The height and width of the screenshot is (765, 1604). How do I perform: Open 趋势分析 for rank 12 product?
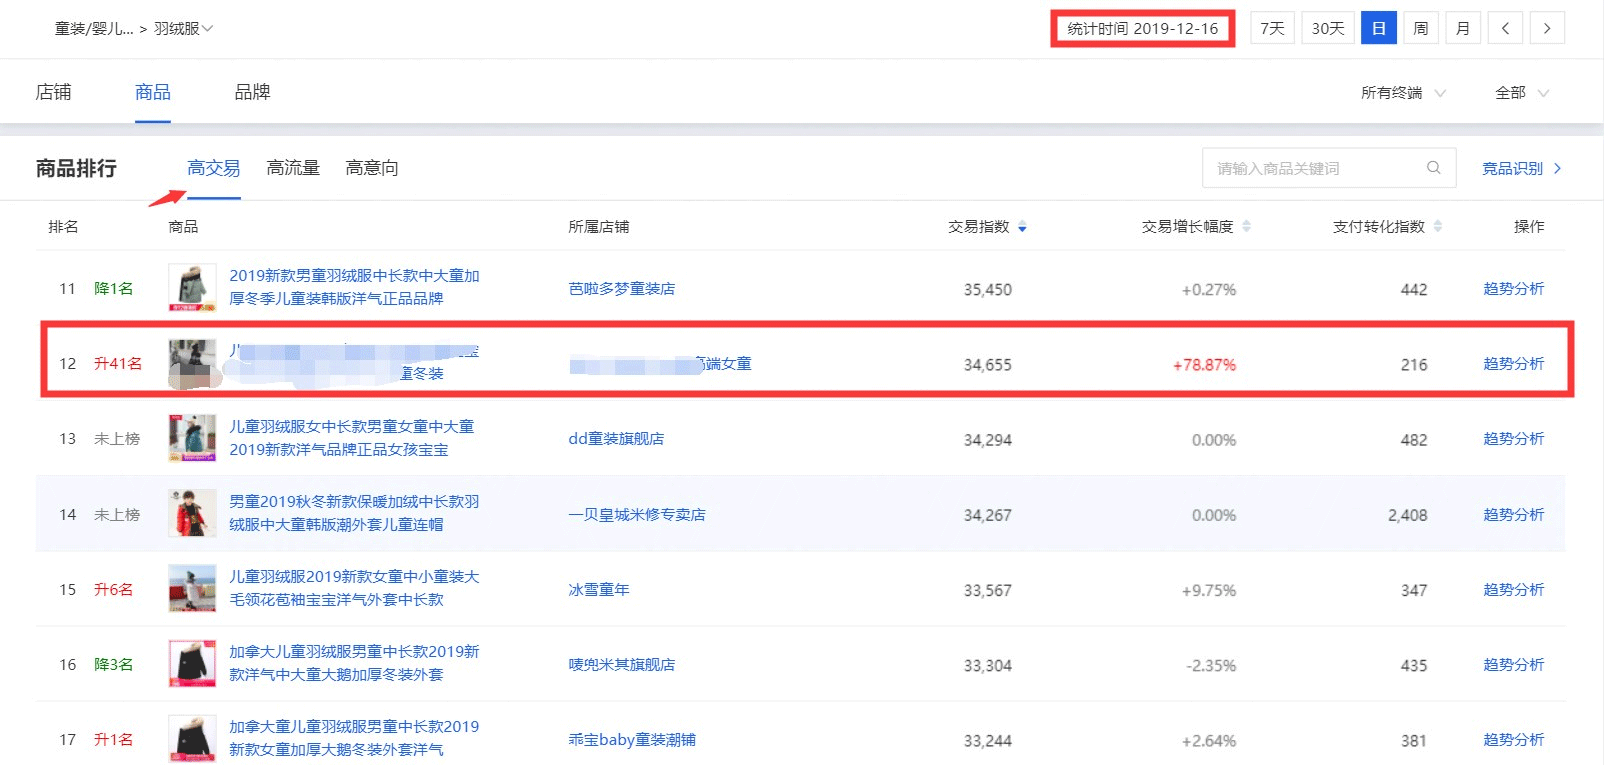click(1513, 364)
